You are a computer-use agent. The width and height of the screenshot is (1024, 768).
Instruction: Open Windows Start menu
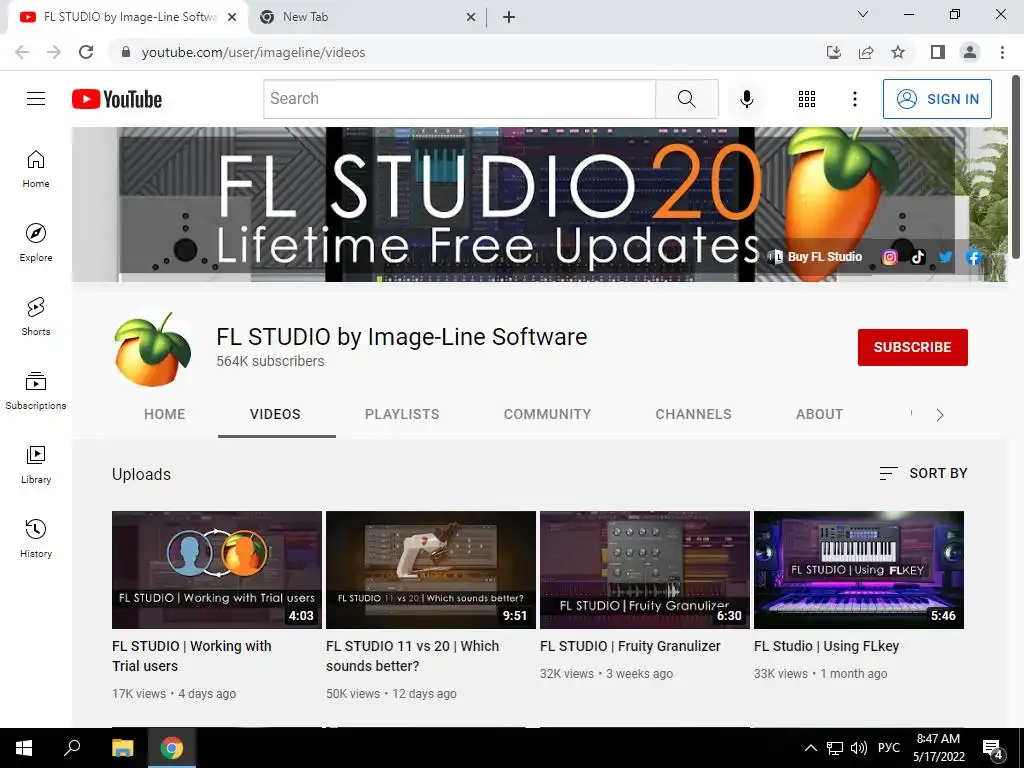pyautogui.click(x=24, y=748)
